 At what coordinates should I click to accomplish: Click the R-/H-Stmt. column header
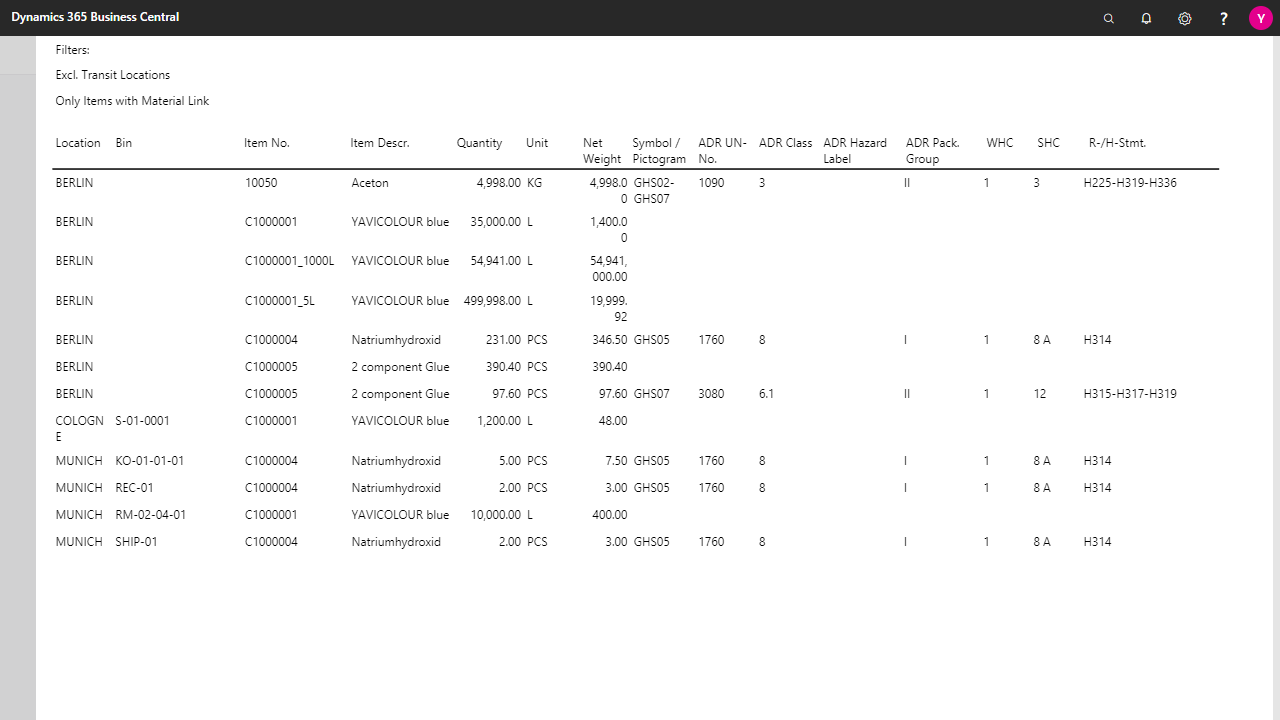(x=1117, y=143)
